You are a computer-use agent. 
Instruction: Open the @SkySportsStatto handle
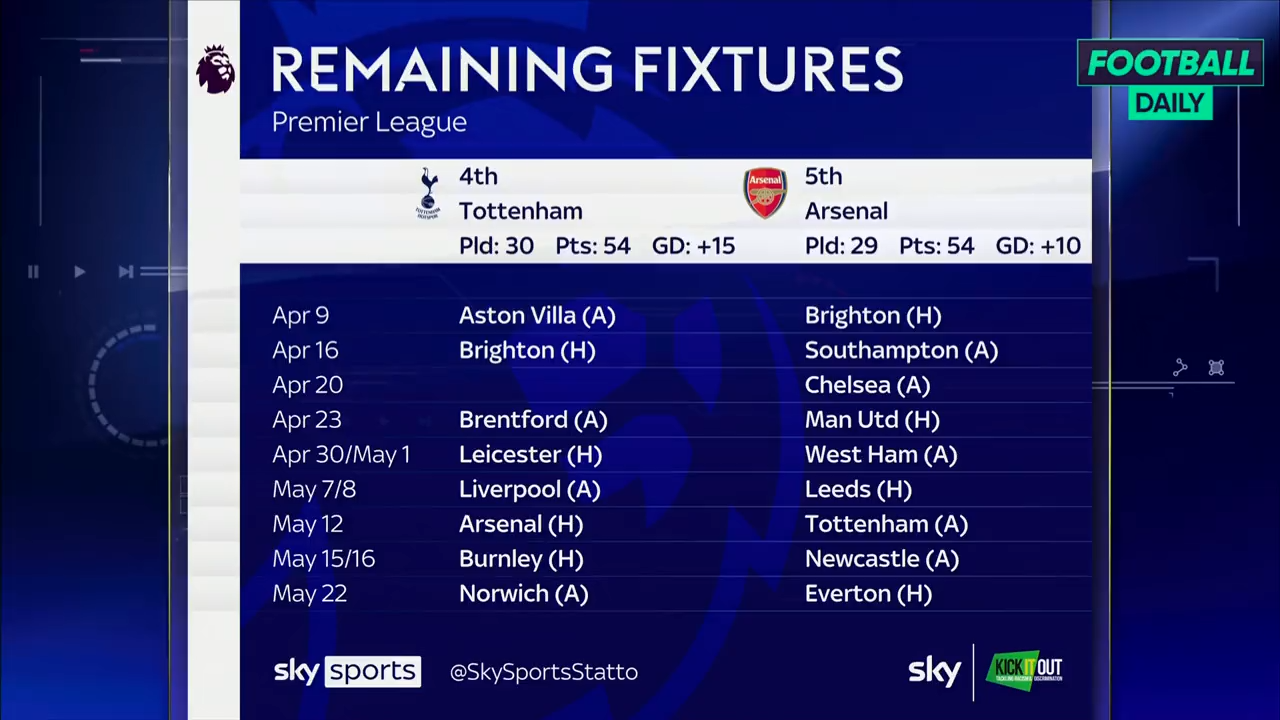[544, 672]
